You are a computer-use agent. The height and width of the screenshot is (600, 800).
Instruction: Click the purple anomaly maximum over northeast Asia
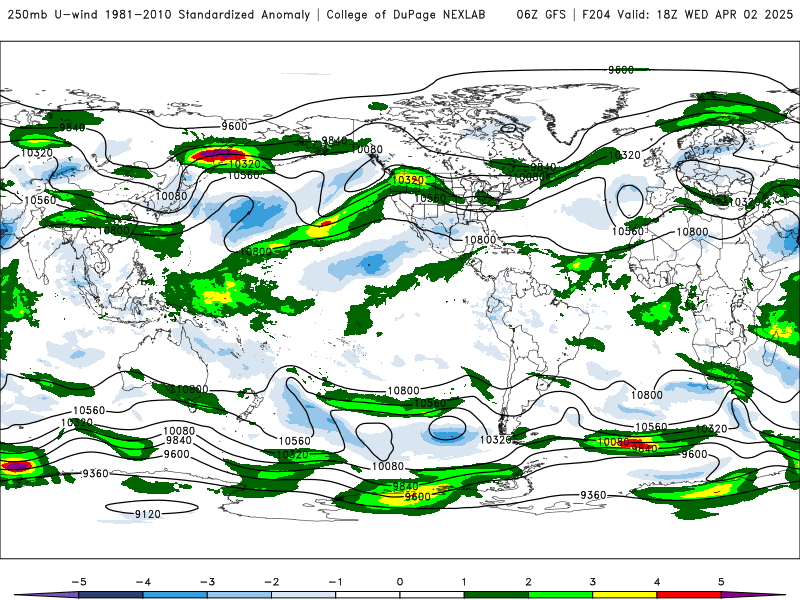[220, 154]
